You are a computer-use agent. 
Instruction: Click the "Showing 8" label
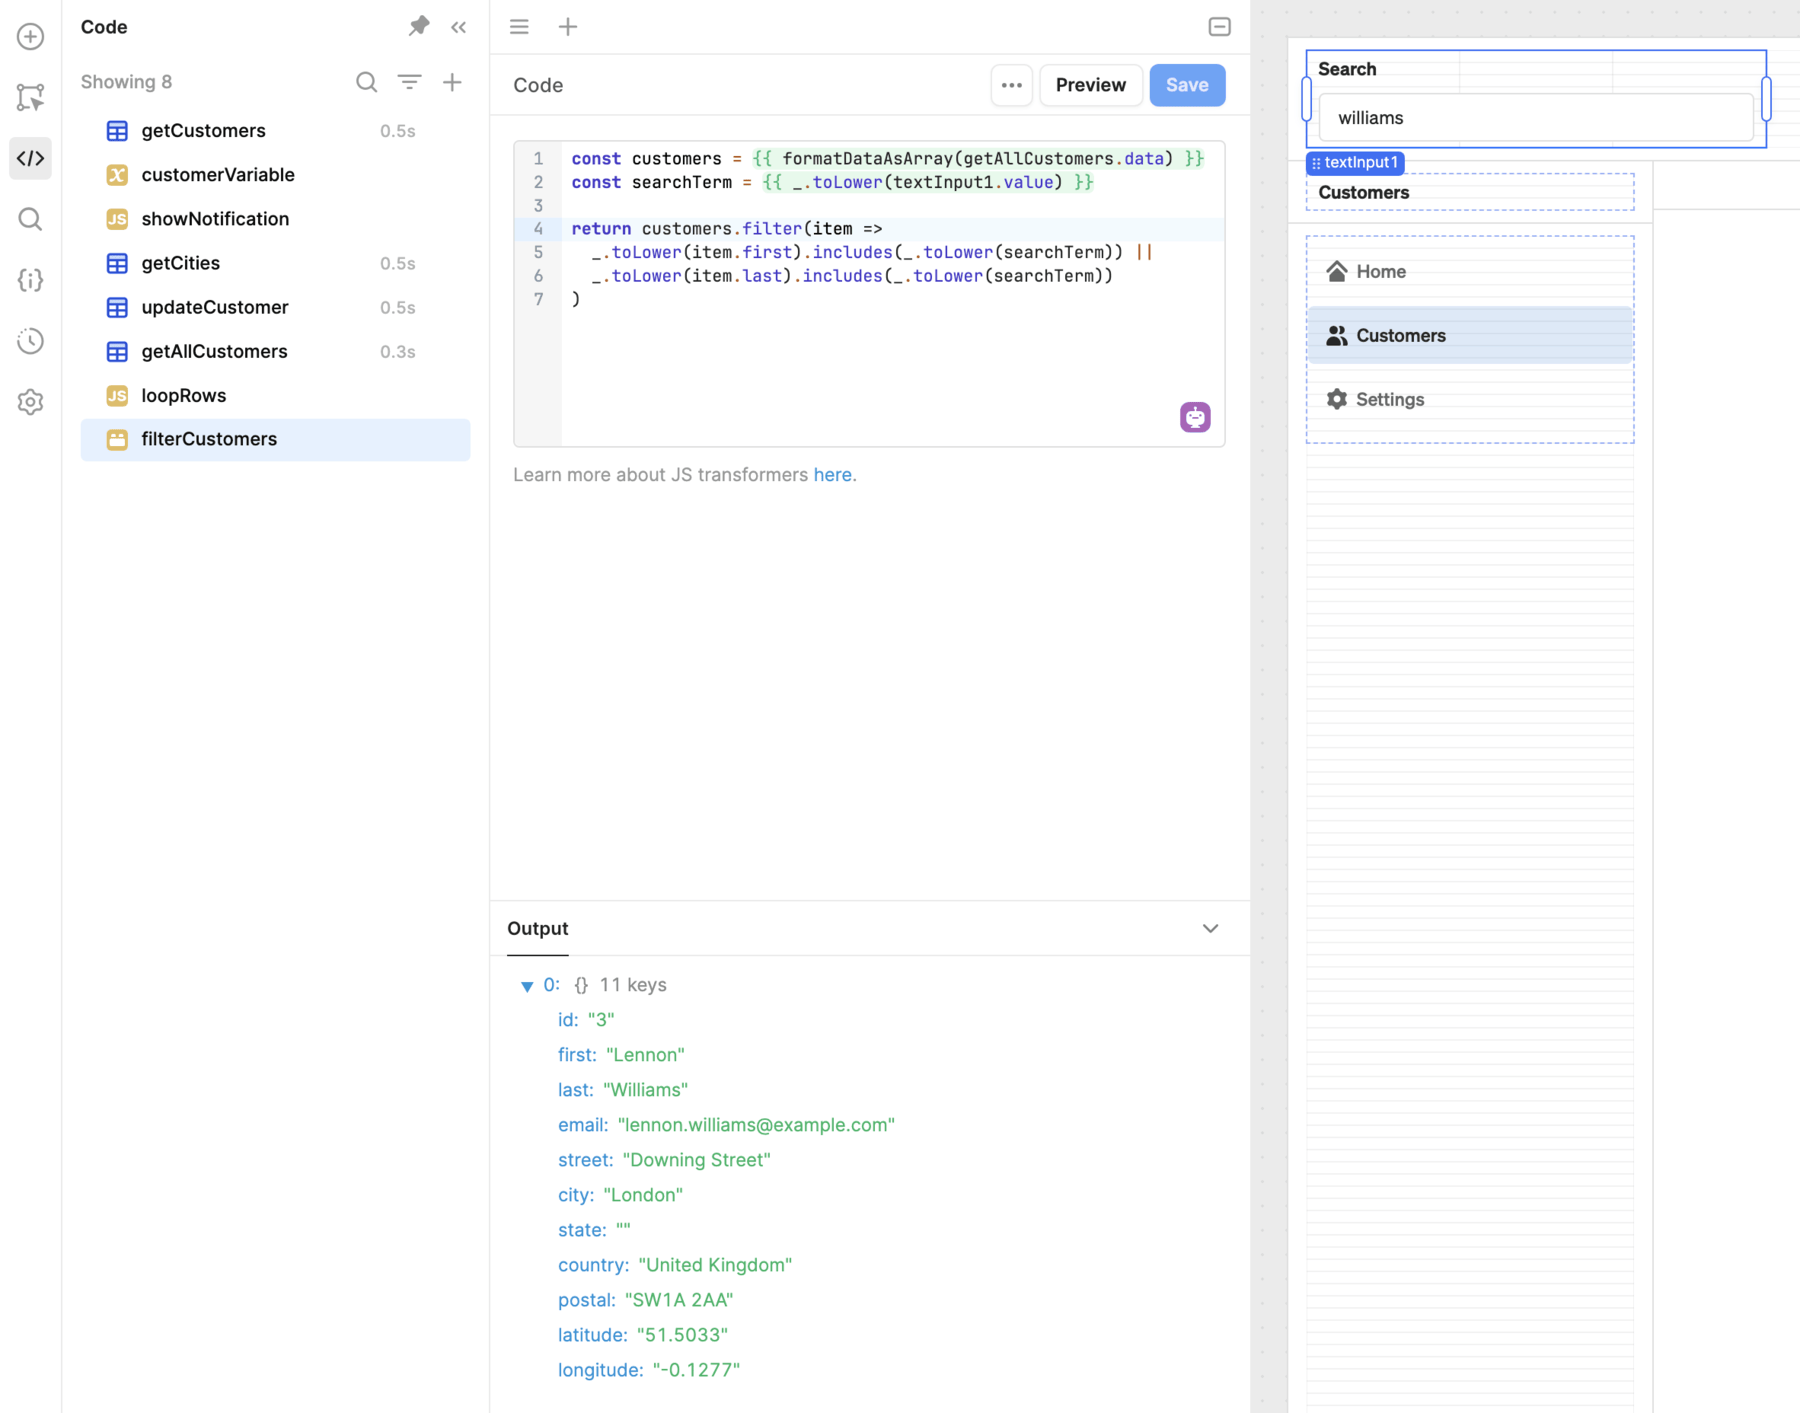pyautogui.click(x=126, y=82)
